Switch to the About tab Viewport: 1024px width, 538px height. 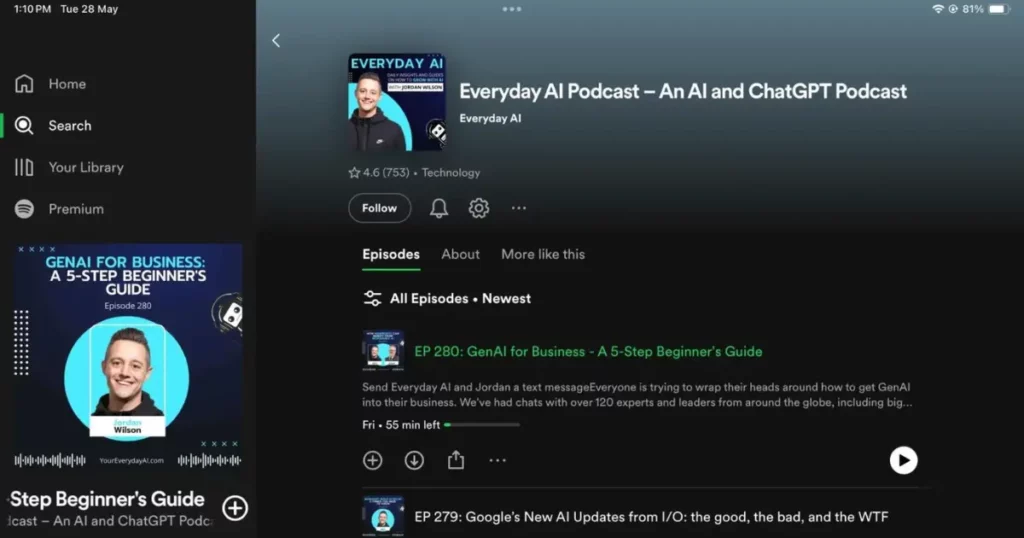[x=460, y=255]
